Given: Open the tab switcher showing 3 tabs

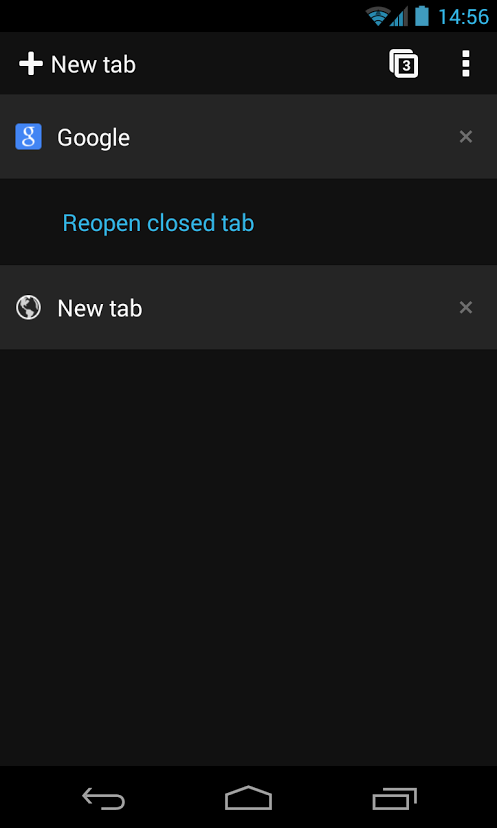Looking at the screenshot, I should tap(404, 64).
